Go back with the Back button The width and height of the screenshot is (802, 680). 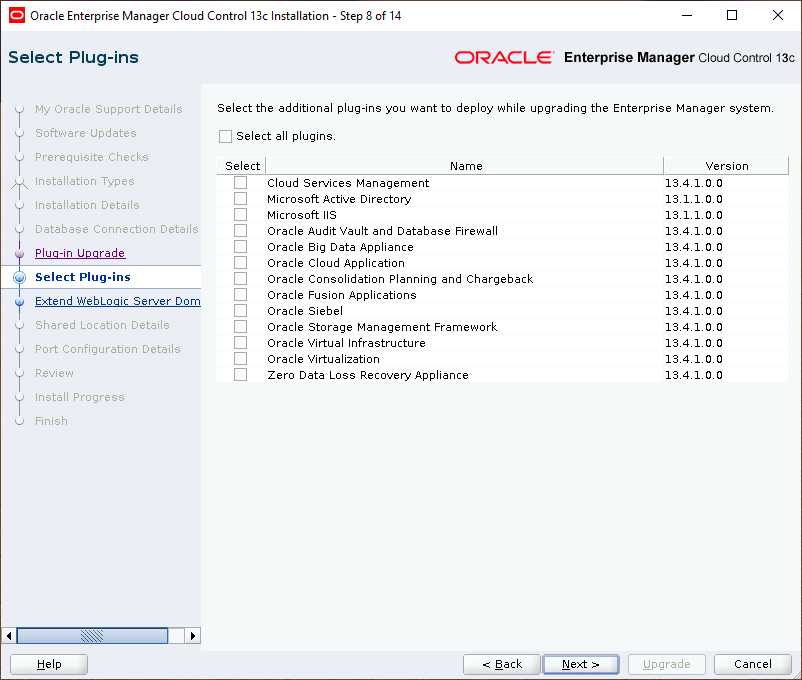click(x=502, y=664)
